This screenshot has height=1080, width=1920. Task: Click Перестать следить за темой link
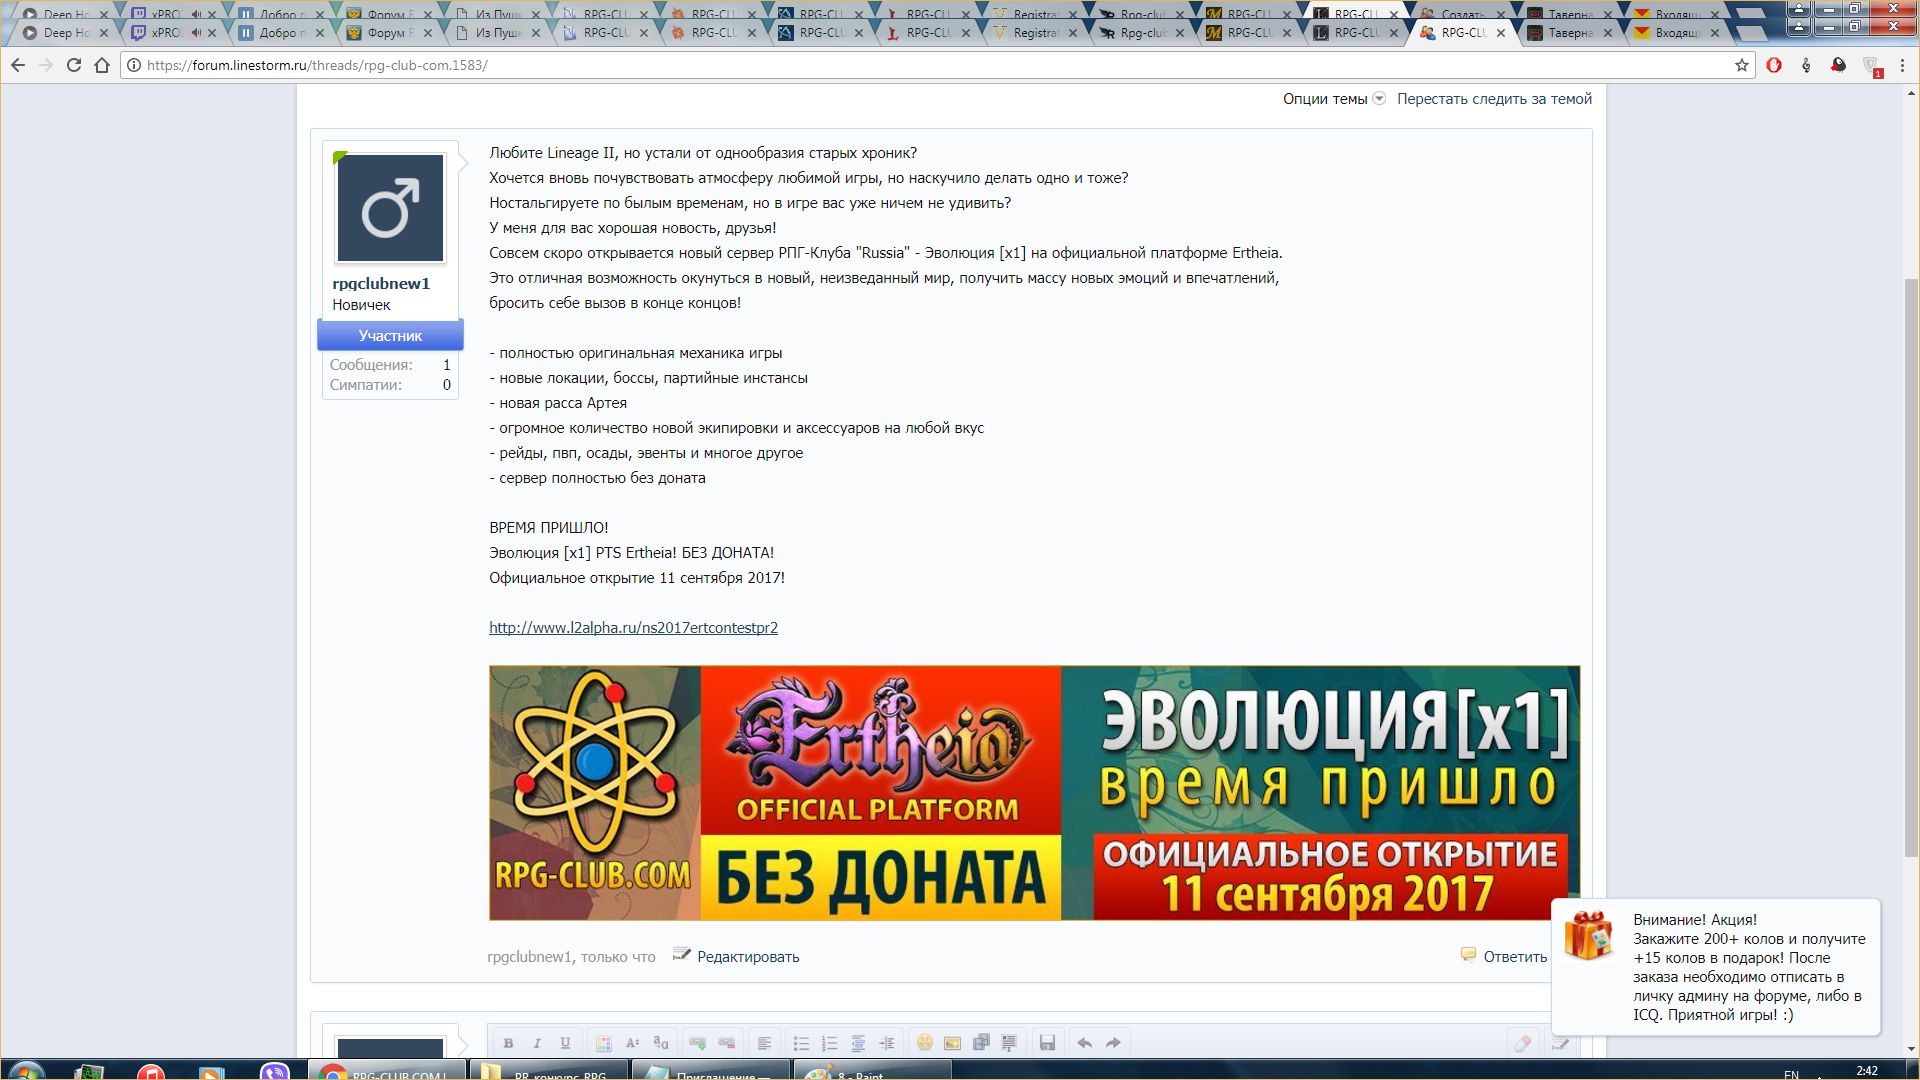point(1494,99)
